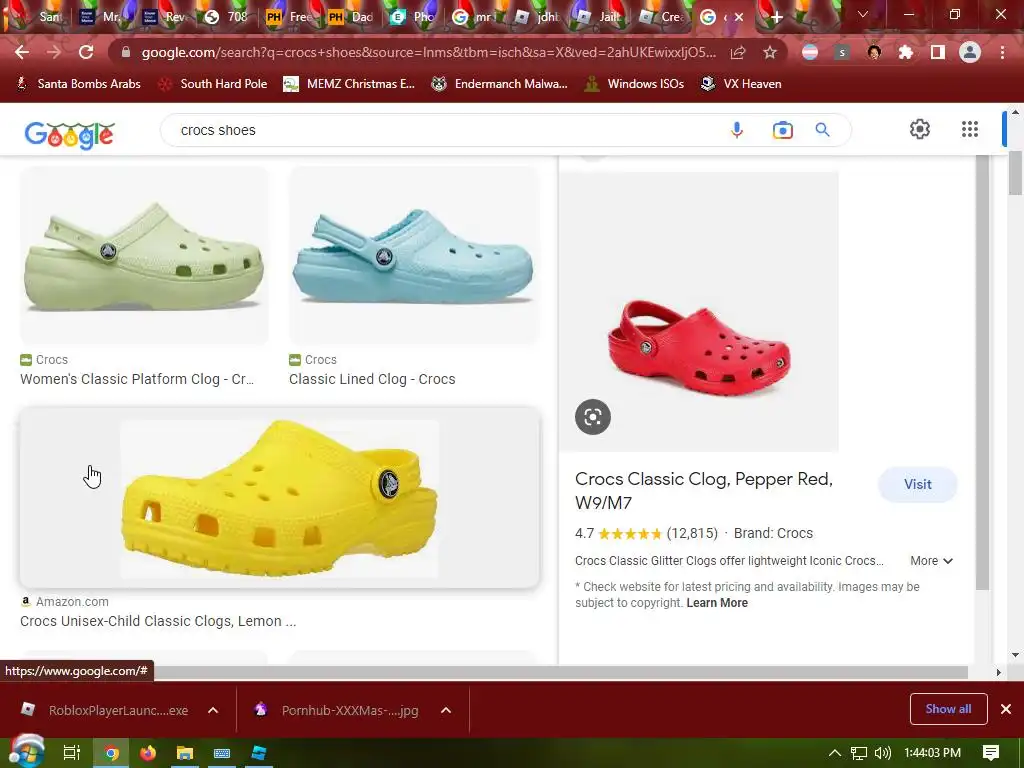The image size is (1024, 768).
Task: Open the notification center icon
Action: pos(991,752)
